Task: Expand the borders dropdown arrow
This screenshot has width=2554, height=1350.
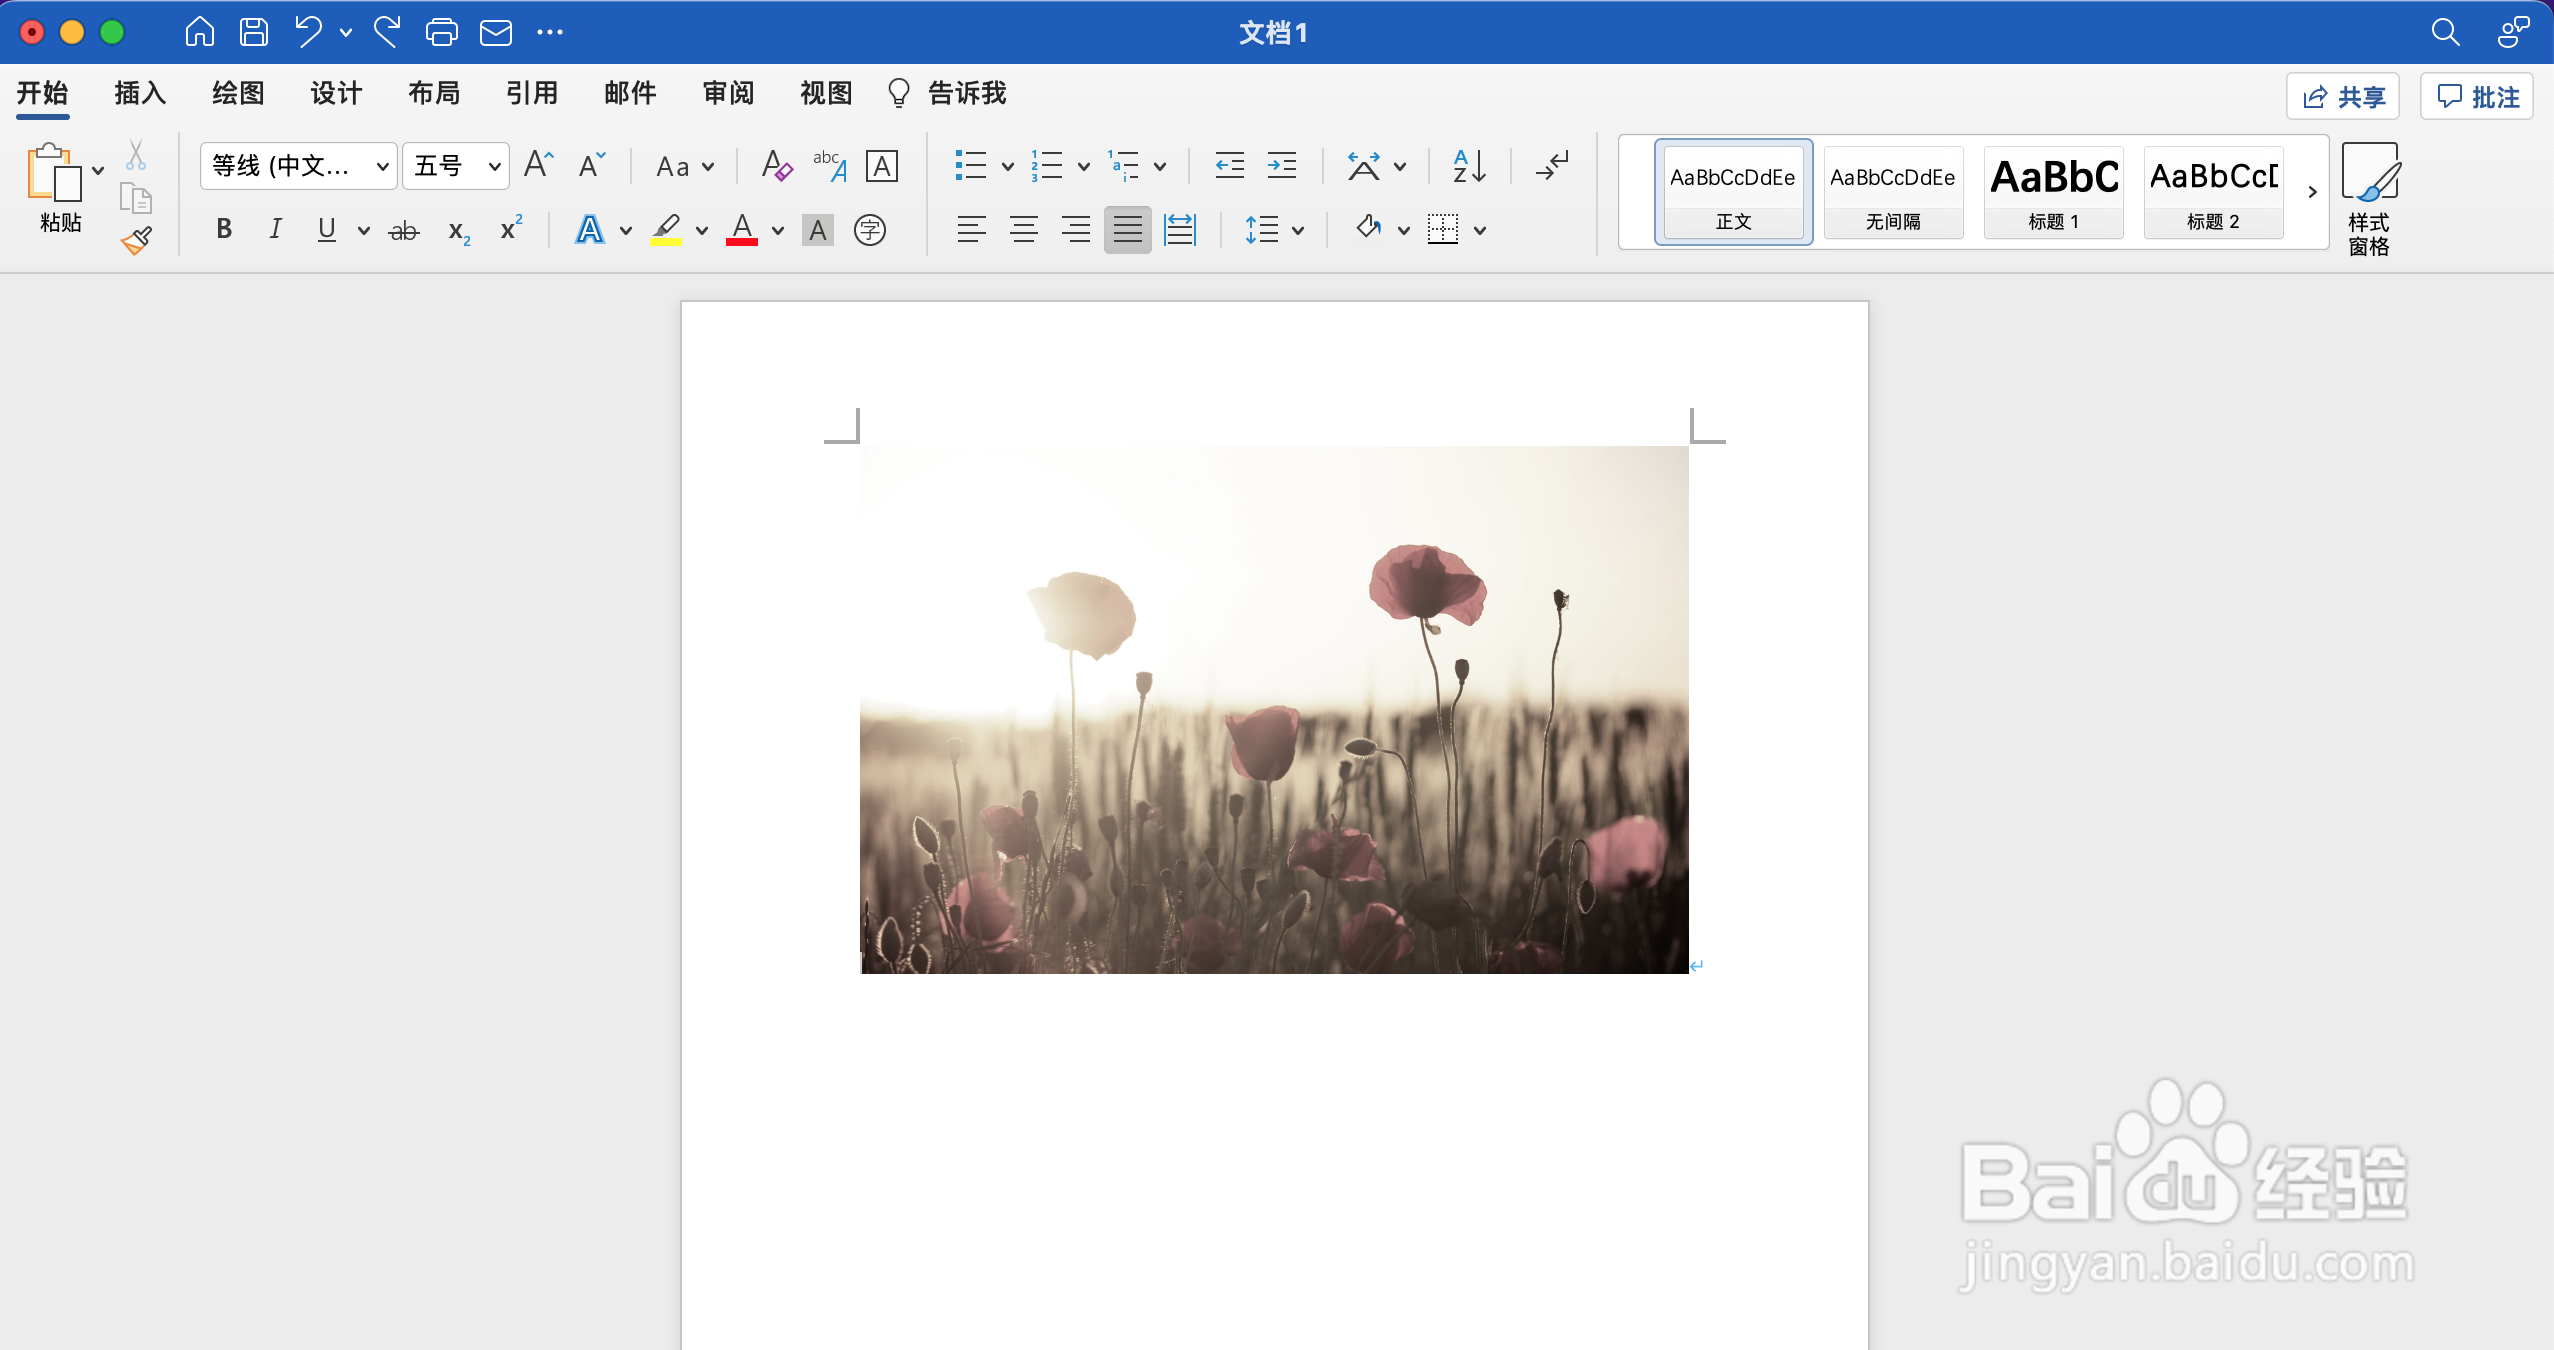Action: point(1480,230)
